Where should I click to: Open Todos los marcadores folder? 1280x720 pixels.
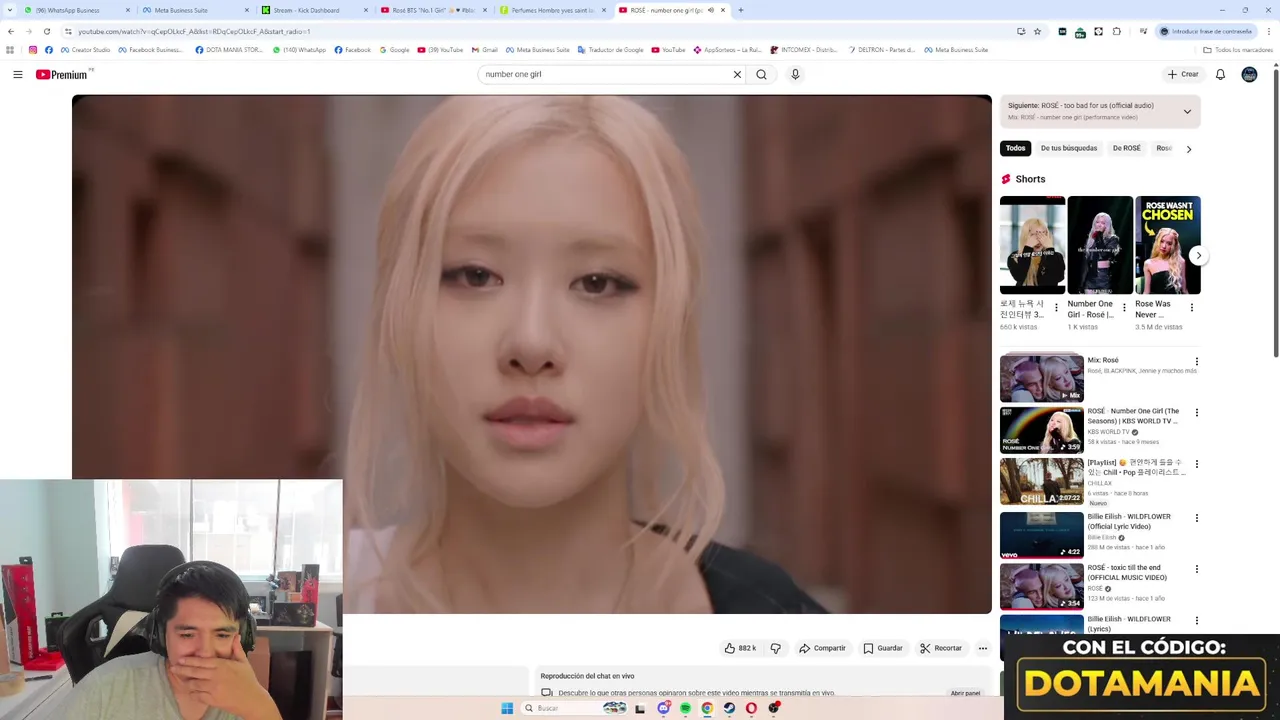click(x=1238, y=49)
